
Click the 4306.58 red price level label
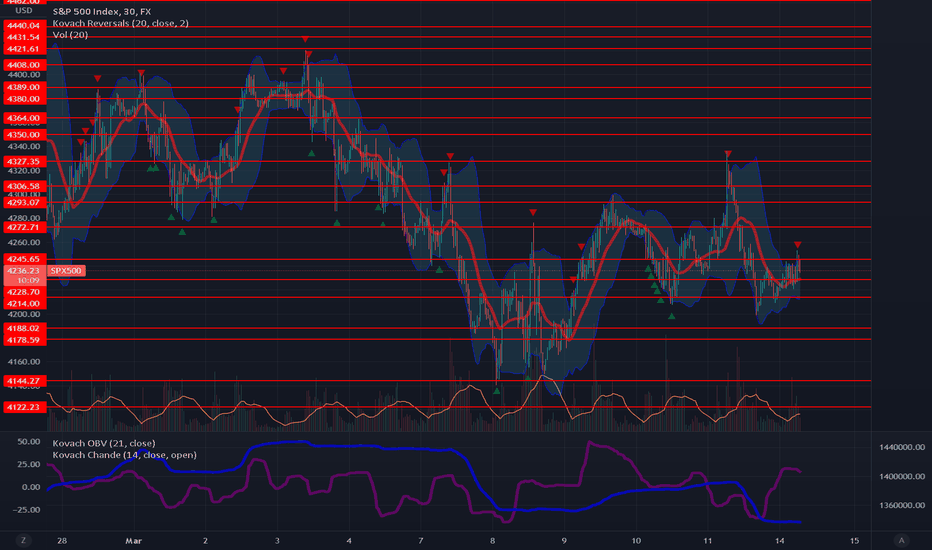[24, 186]
